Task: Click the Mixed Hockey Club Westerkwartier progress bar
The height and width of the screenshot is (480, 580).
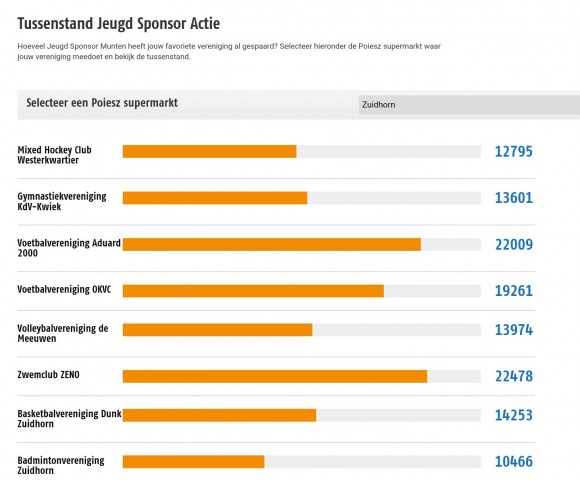Action: pos(301,152)
